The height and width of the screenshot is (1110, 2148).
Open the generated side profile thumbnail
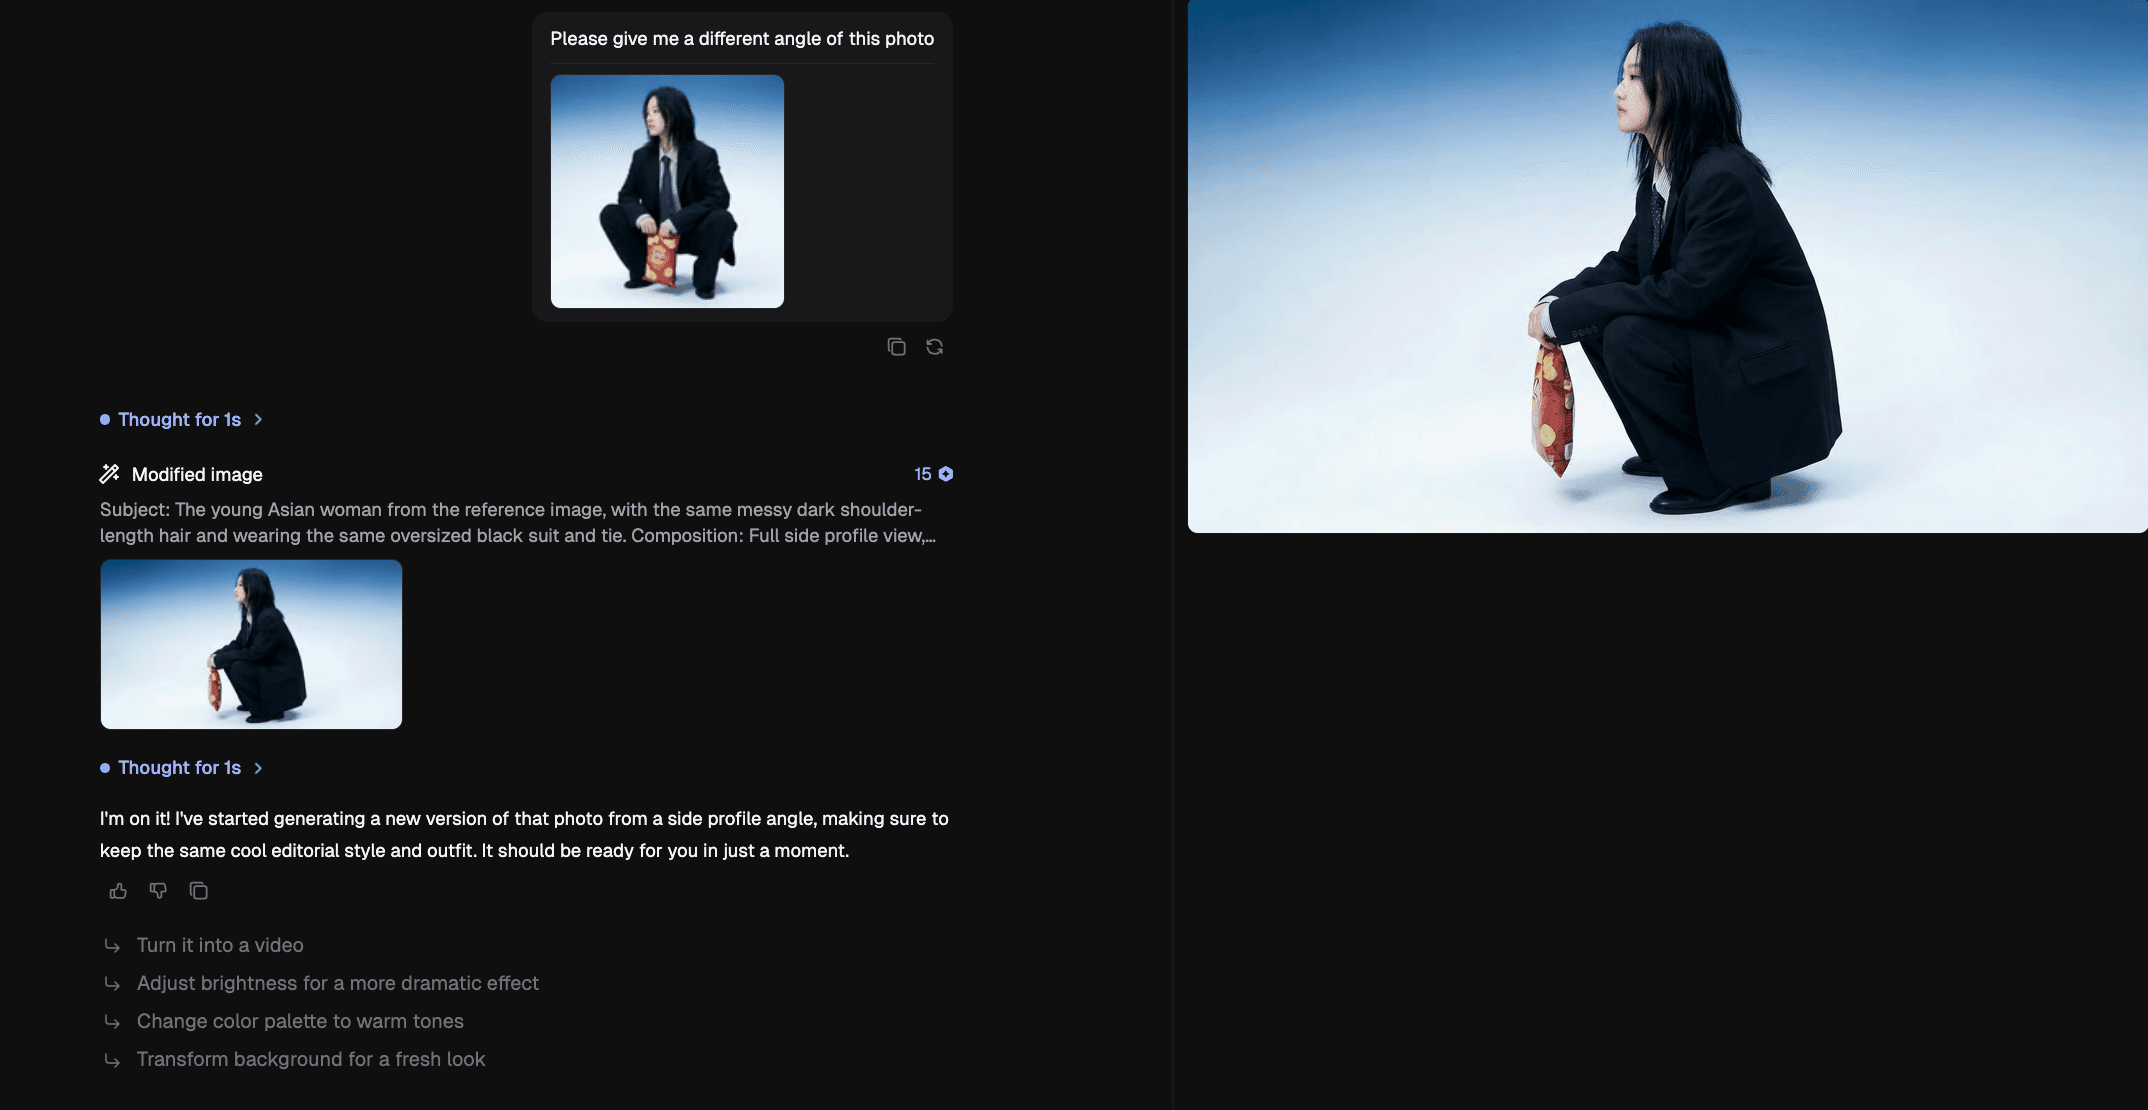pos(251,644)
